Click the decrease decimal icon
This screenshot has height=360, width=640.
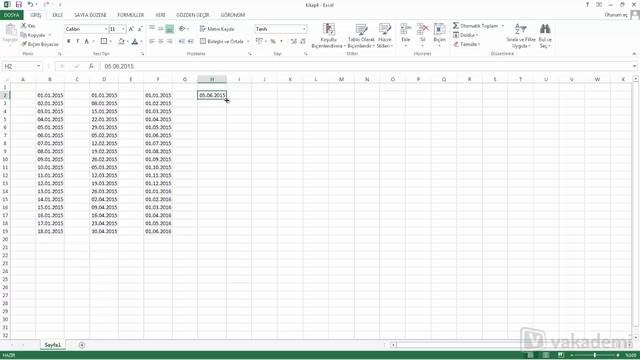(x=302, y=41)
